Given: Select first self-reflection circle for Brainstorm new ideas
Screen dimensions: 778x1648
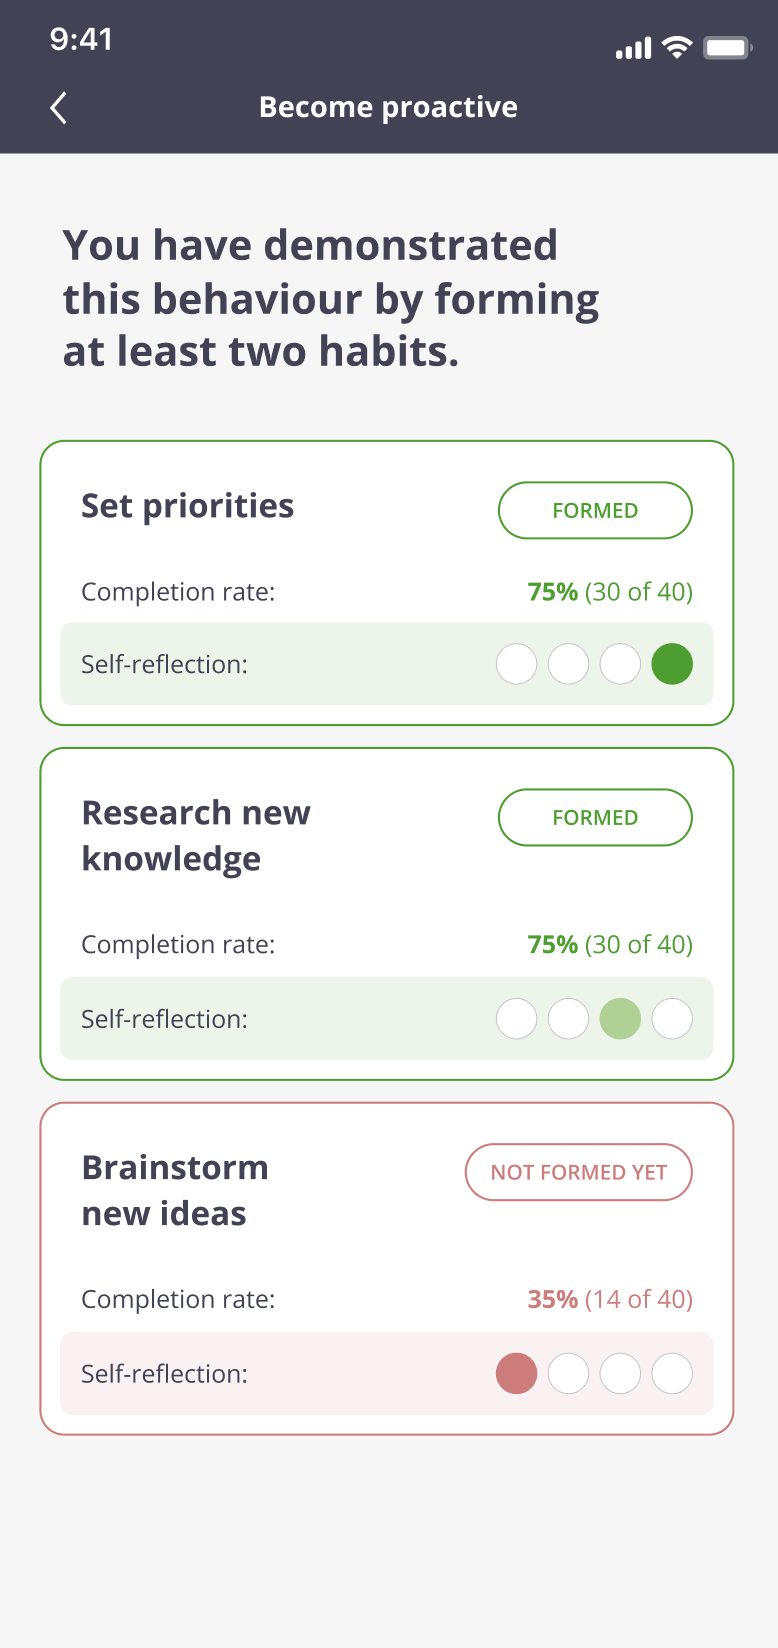Looking at the screenshot, I should (x=517, y=1374).
